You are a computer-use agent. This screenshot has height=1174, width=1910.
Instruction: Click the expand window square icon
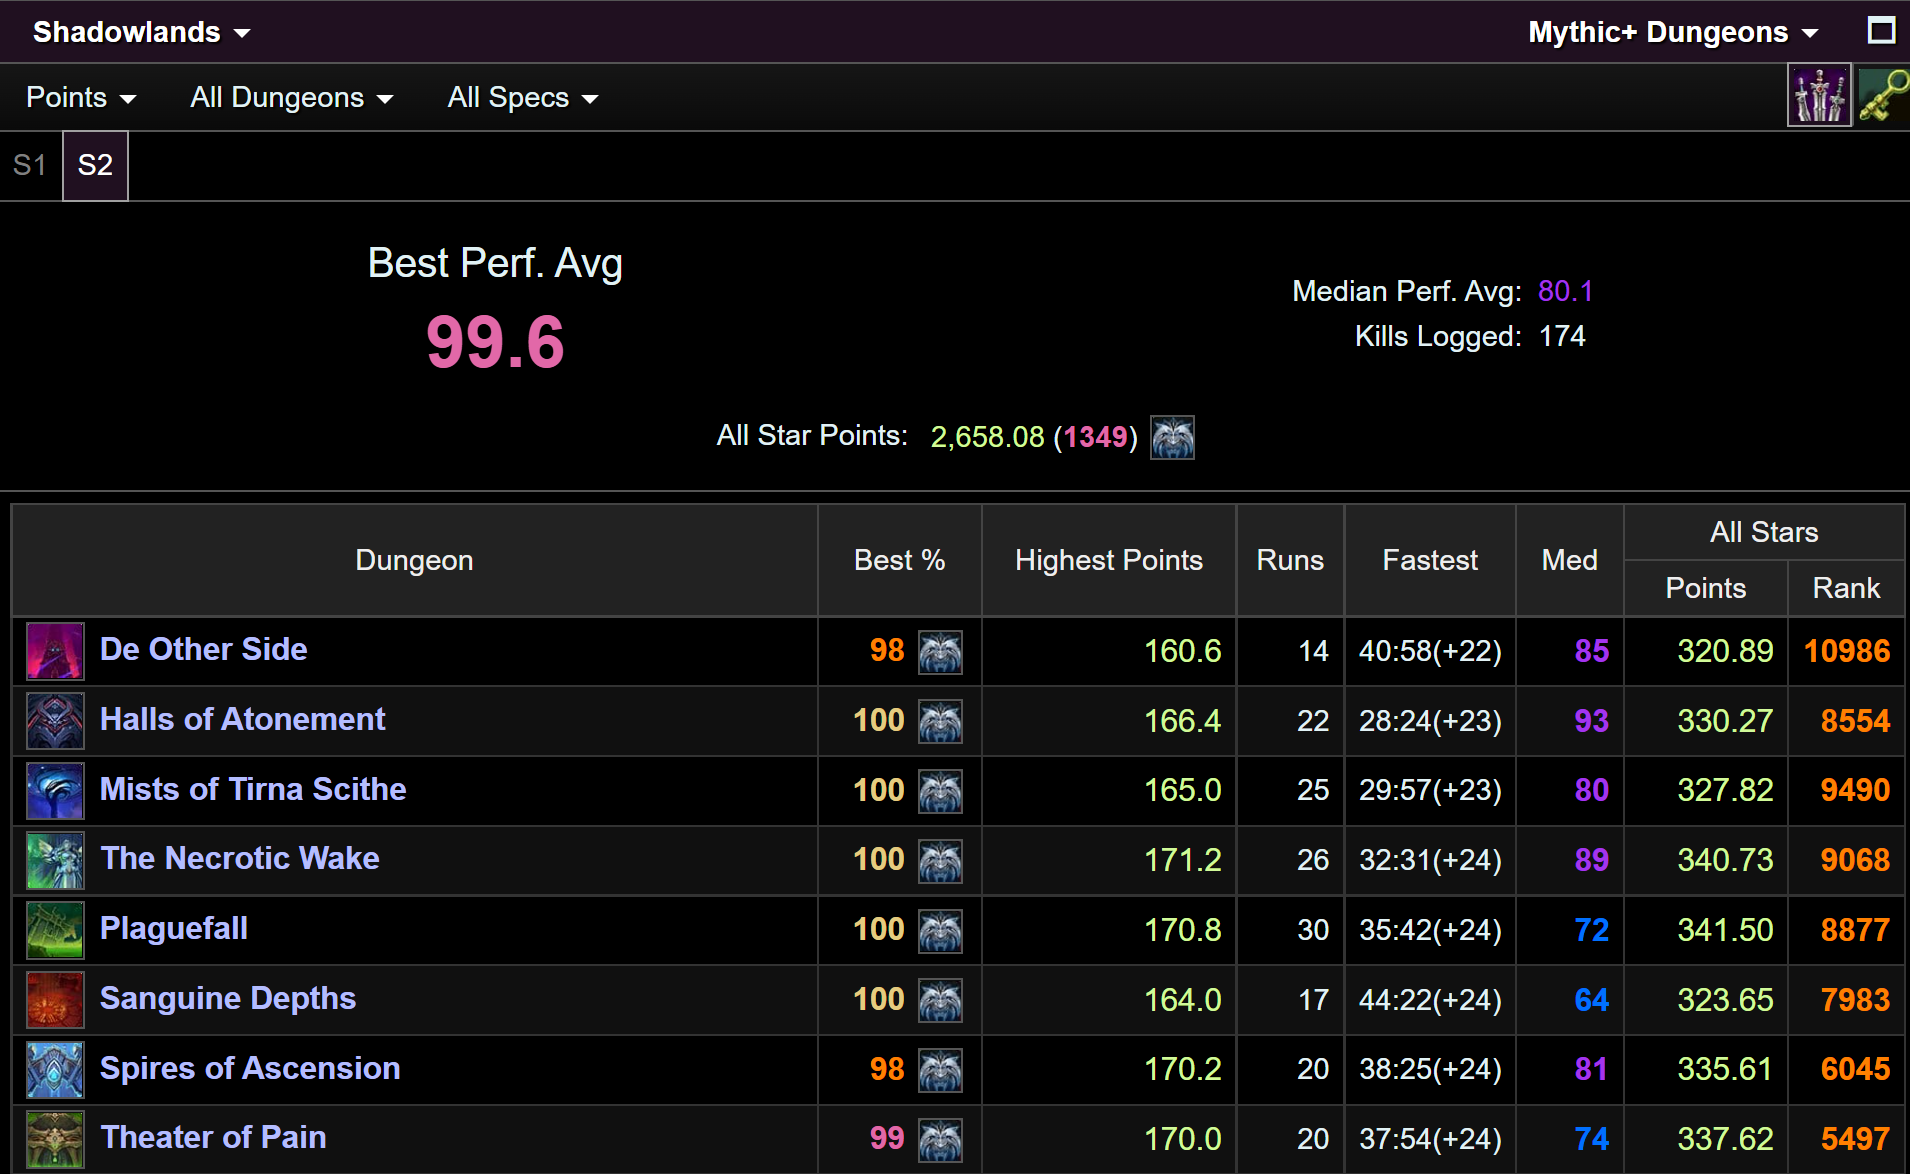(1881, 31)
